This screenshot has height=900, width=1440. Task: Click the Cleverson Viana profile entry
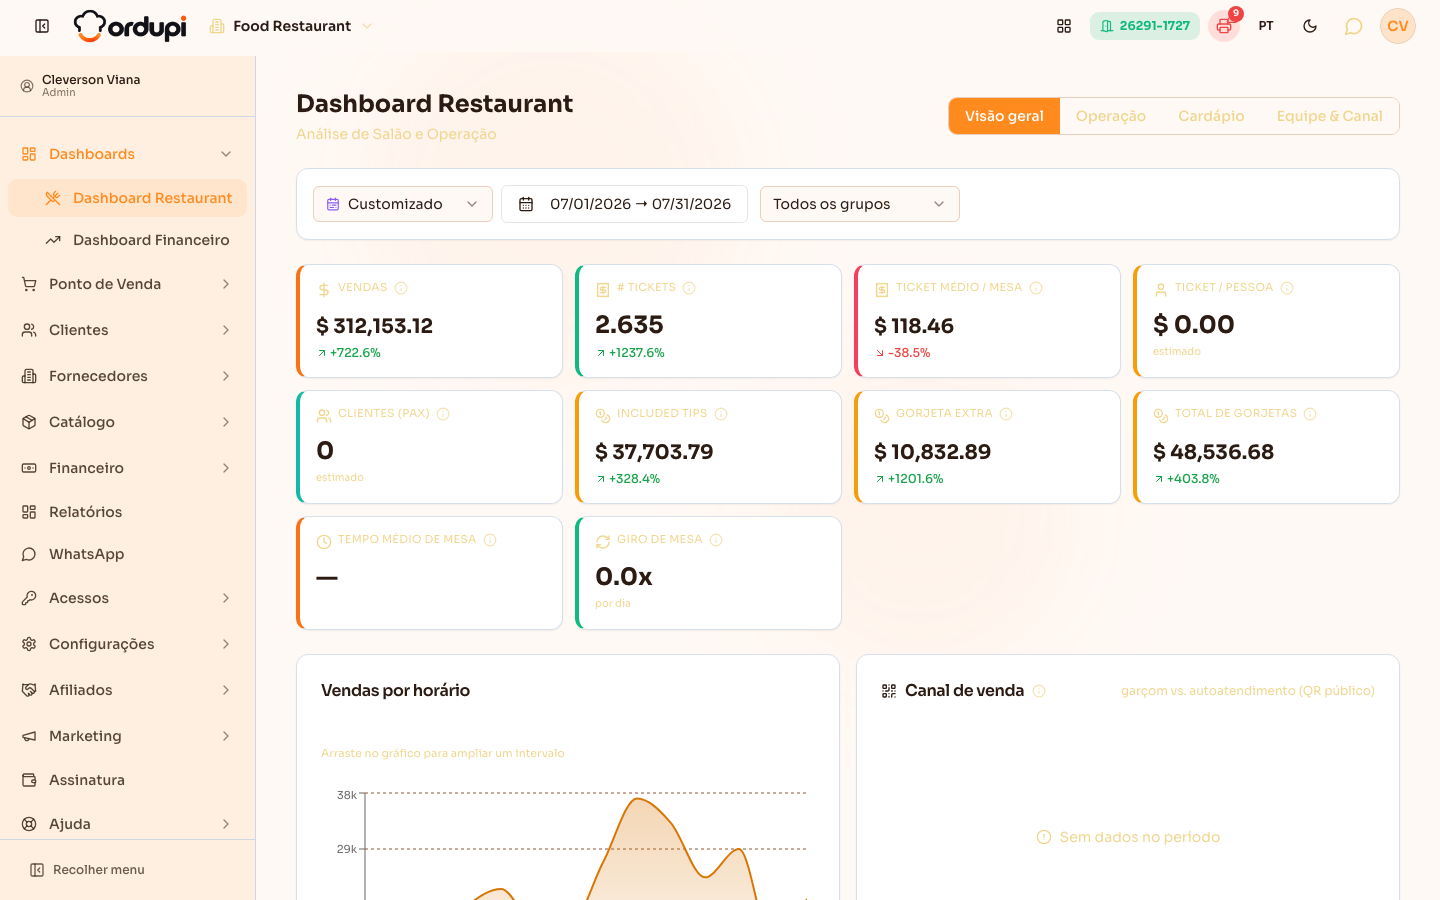tap(127, 86)
